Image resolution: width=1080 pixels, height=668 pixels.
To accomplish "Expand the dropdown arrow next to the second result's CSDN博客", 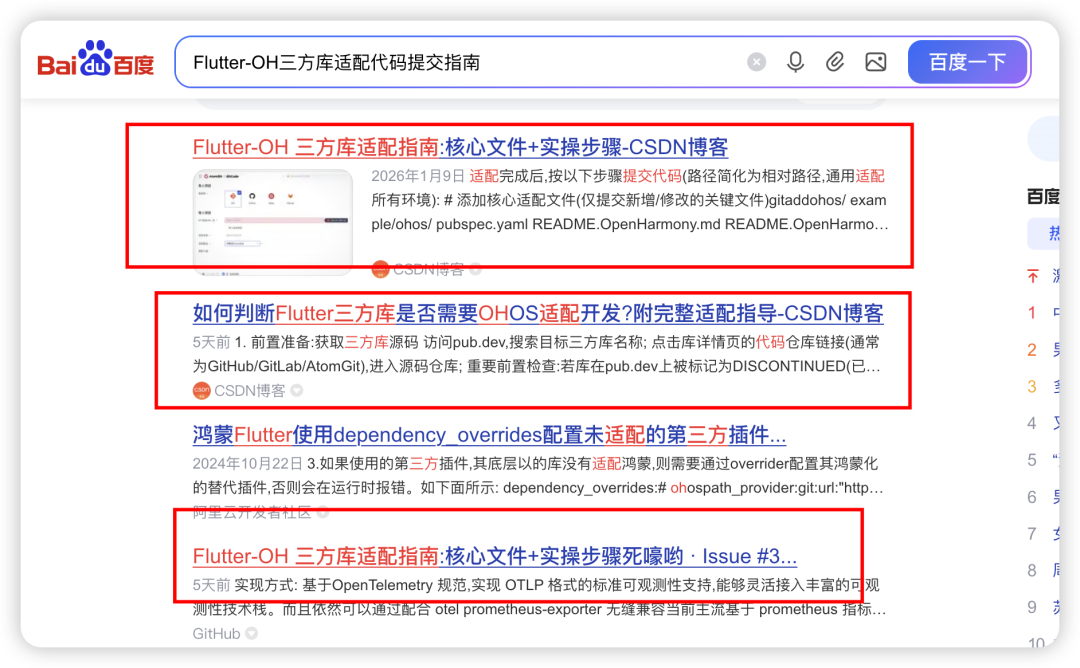I will (297, 390).
